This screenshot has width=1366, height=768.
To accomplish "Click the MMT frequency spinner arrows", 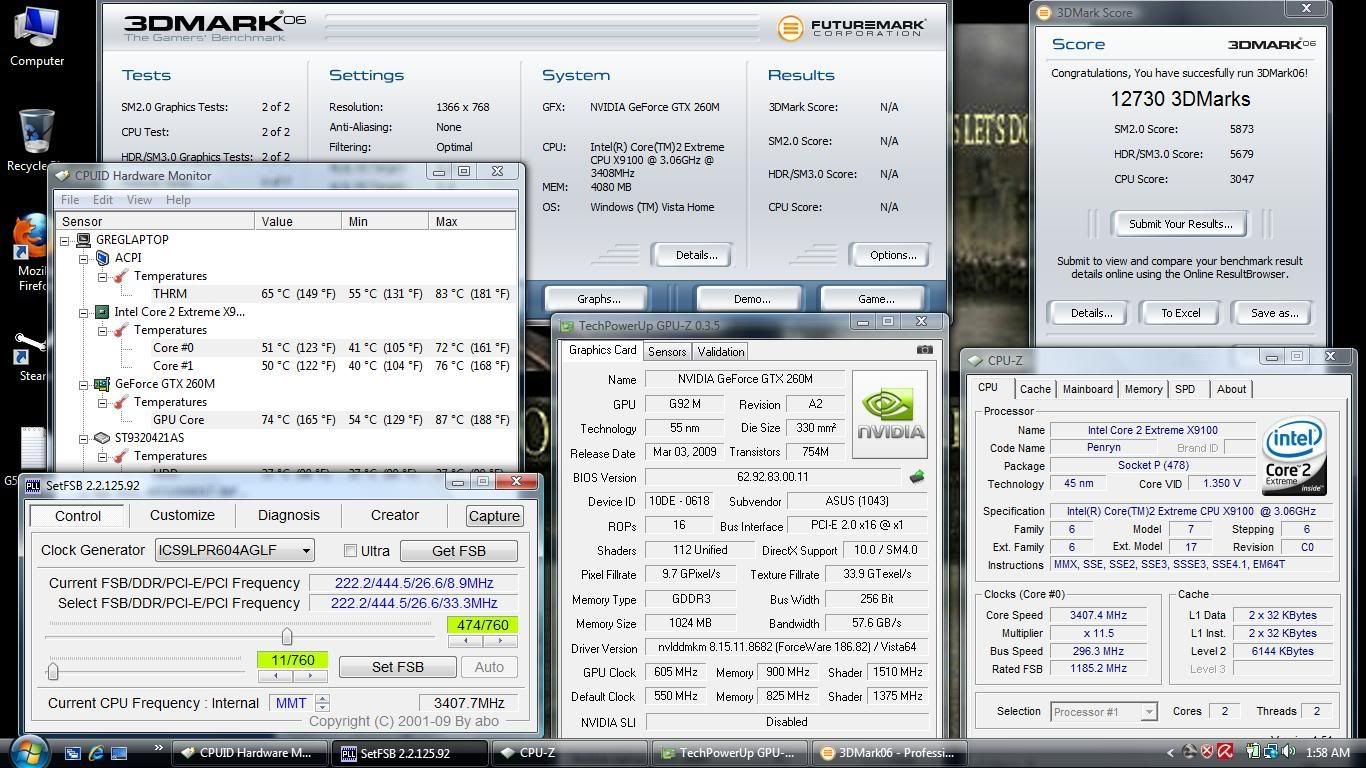I will coord(322,703).
